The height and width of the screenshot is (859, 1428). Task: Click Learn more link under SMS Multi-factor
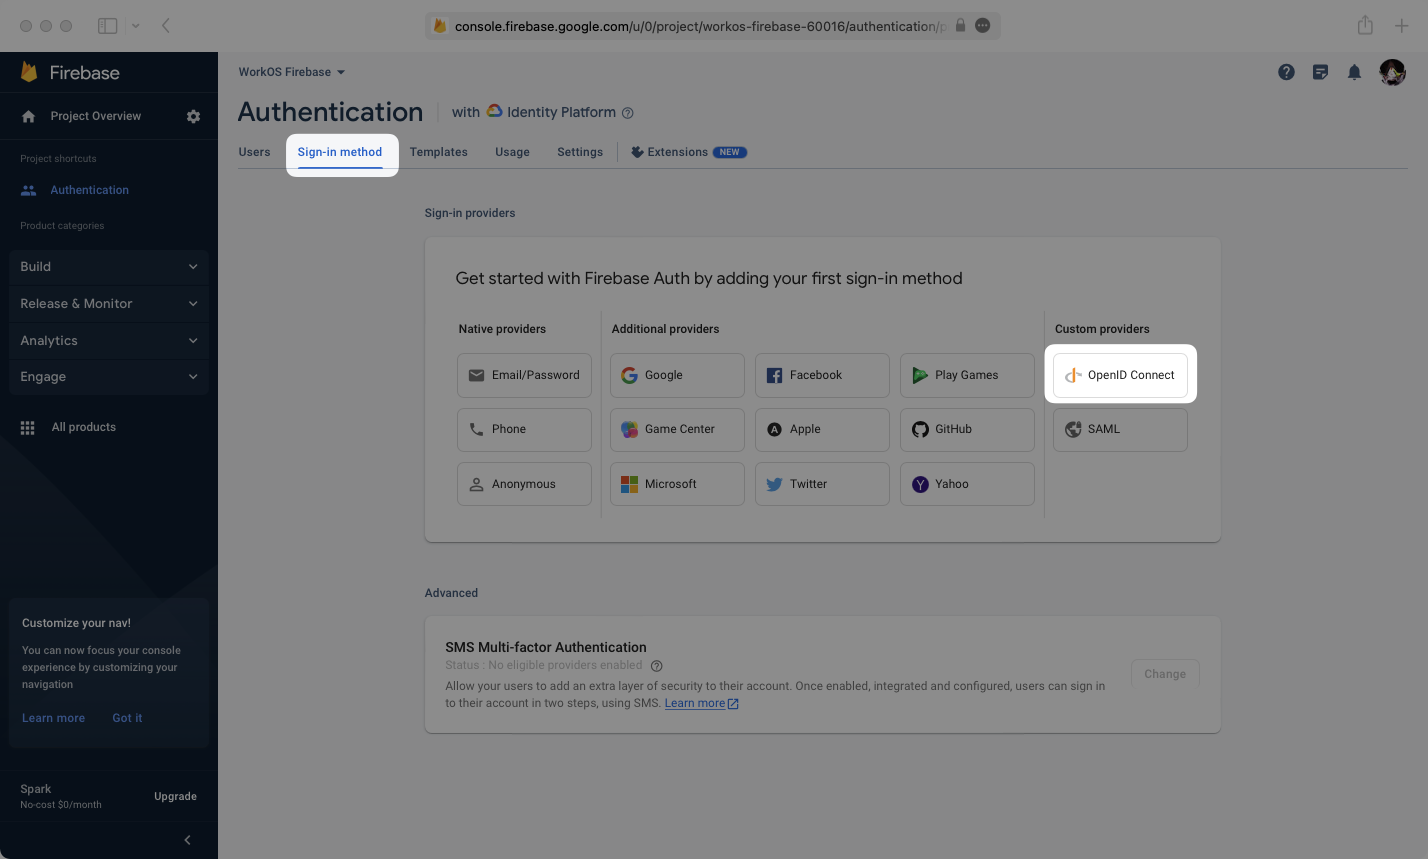click(695, 703)
